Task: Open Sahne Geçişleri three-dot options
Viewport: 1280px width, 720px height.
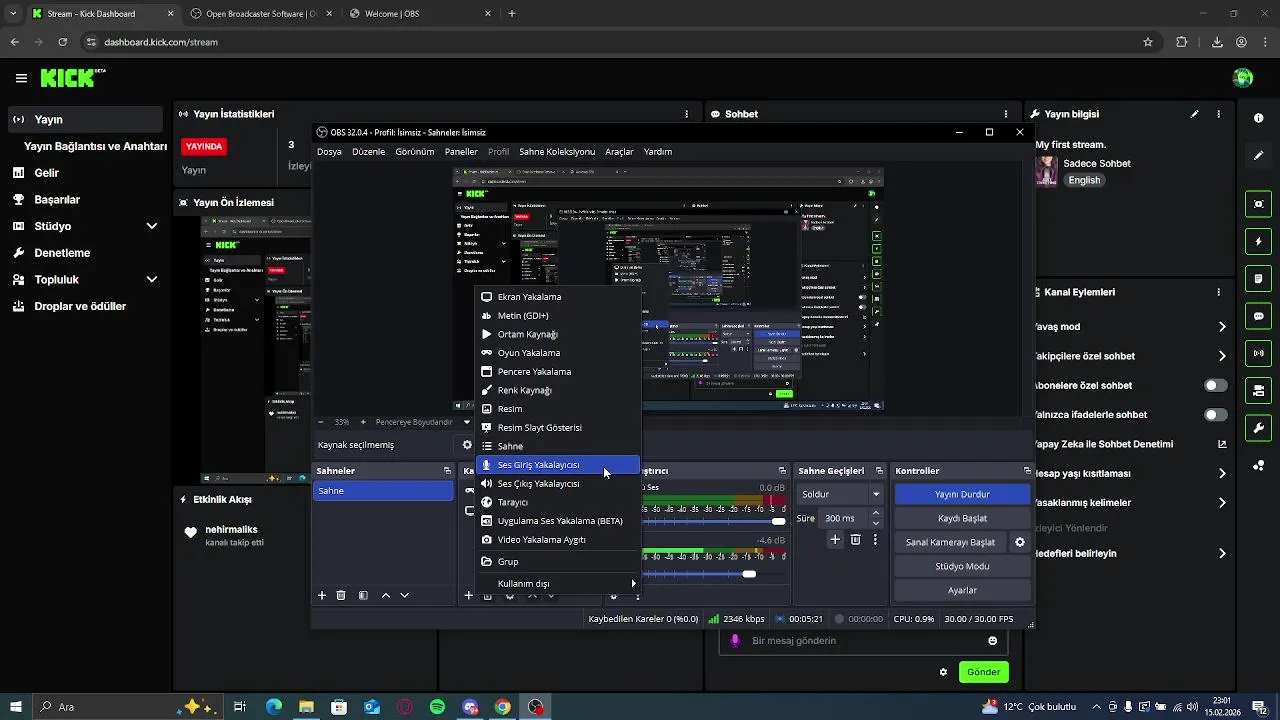Action: point(875,539)
